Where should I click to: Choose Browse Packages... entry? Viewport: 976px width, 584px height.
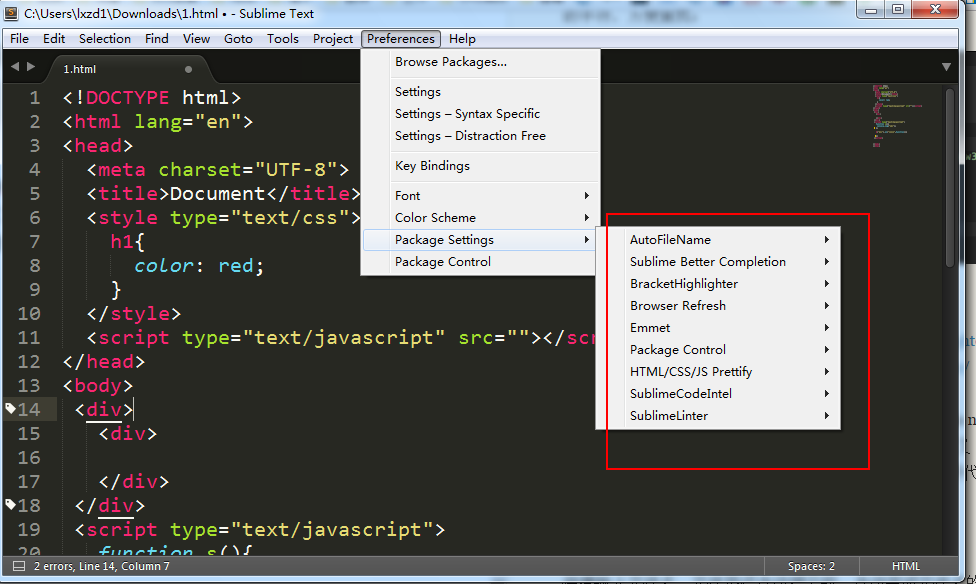coord(480,62)
